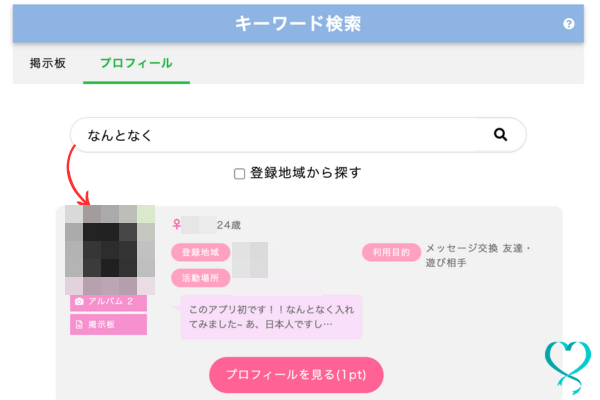Image resolution: width=600 pixels, height=400 pixels.
Task: Open the pink 掲示板 button under the photo
Action: 108,325
